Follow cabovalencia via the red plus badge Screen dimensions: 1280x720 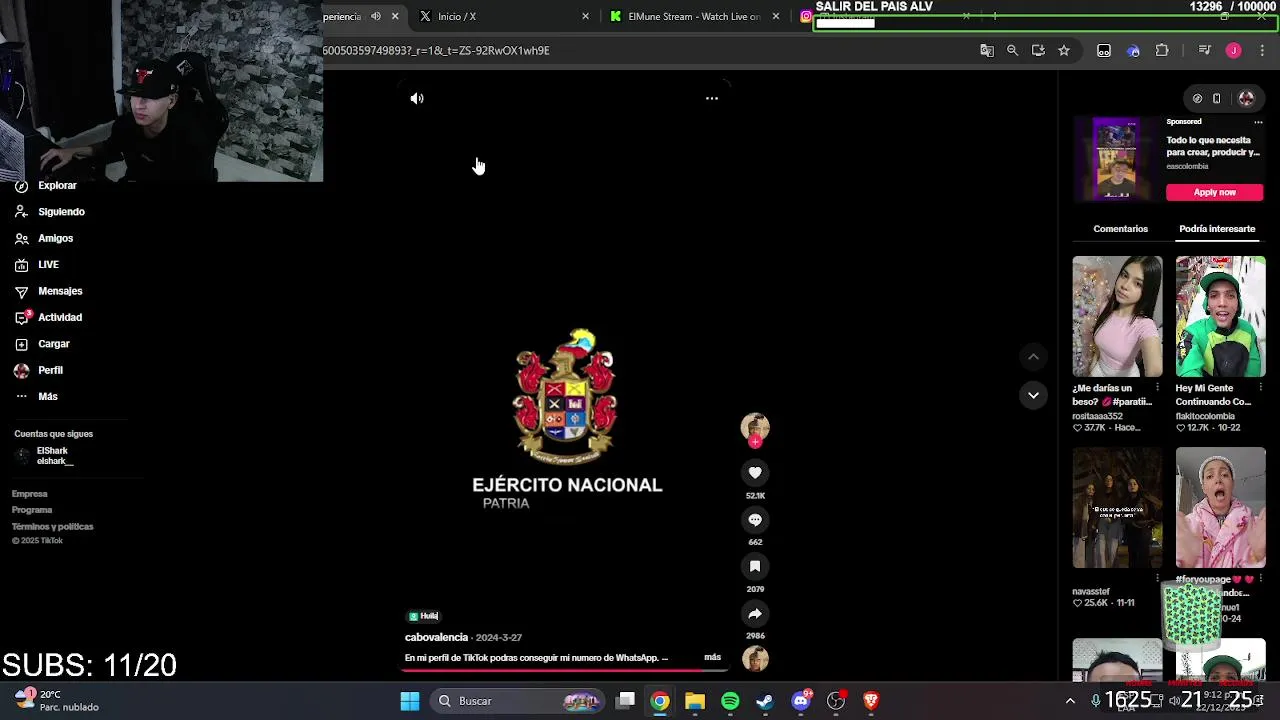click(x=755, y=441)
